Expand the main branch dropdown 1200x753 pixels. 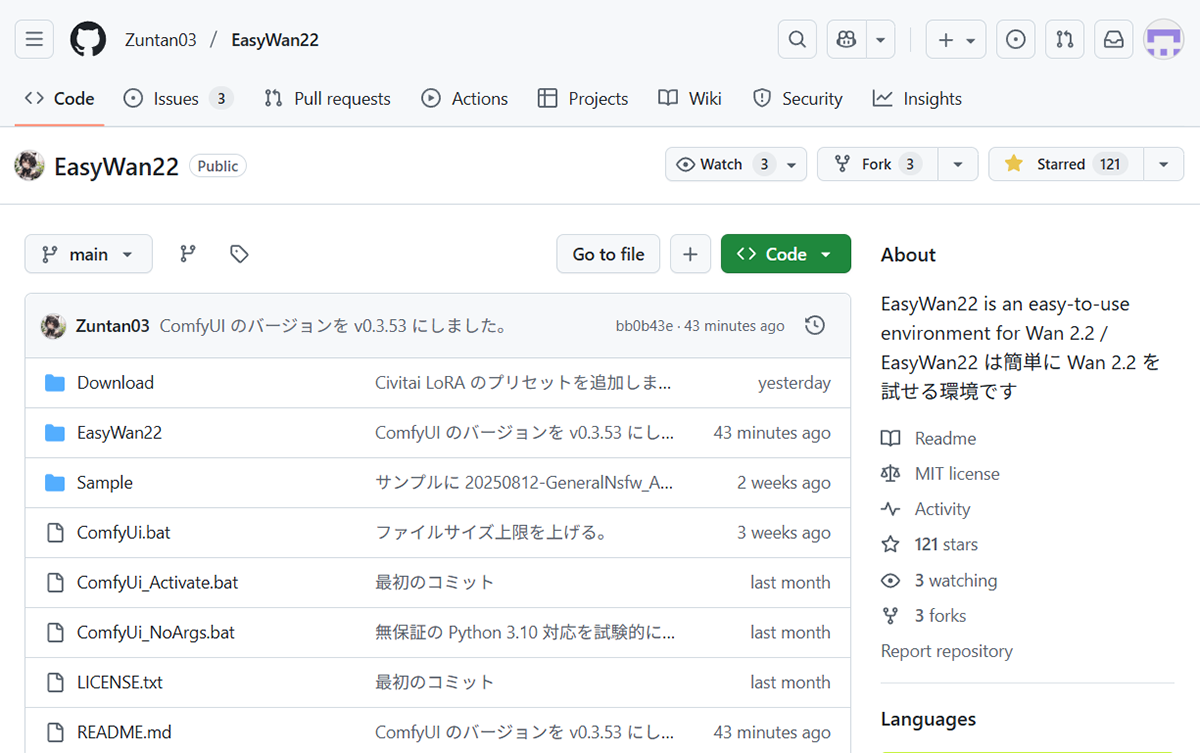tap(88, 254)
